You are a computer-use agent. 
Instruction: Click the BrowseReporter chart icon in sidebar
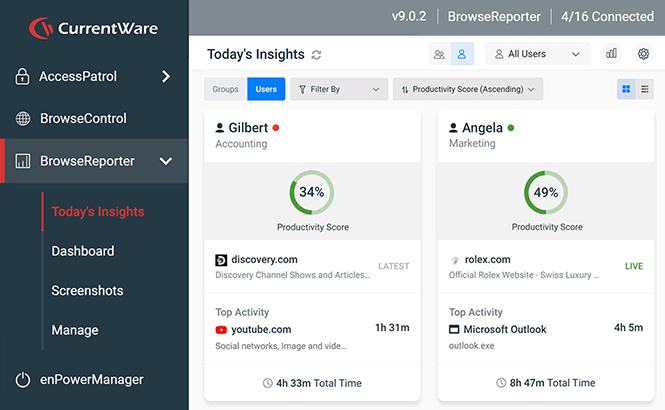pyautogui.click(x=22, y=161)
